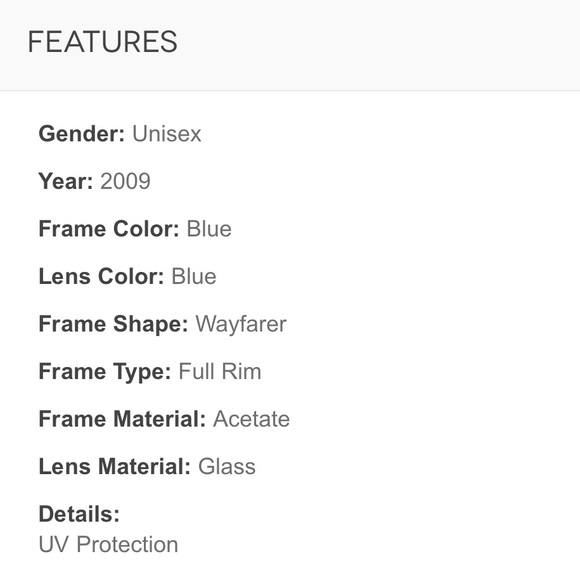Select the Blue frame color value
The image size is (580, 580).
209,229
